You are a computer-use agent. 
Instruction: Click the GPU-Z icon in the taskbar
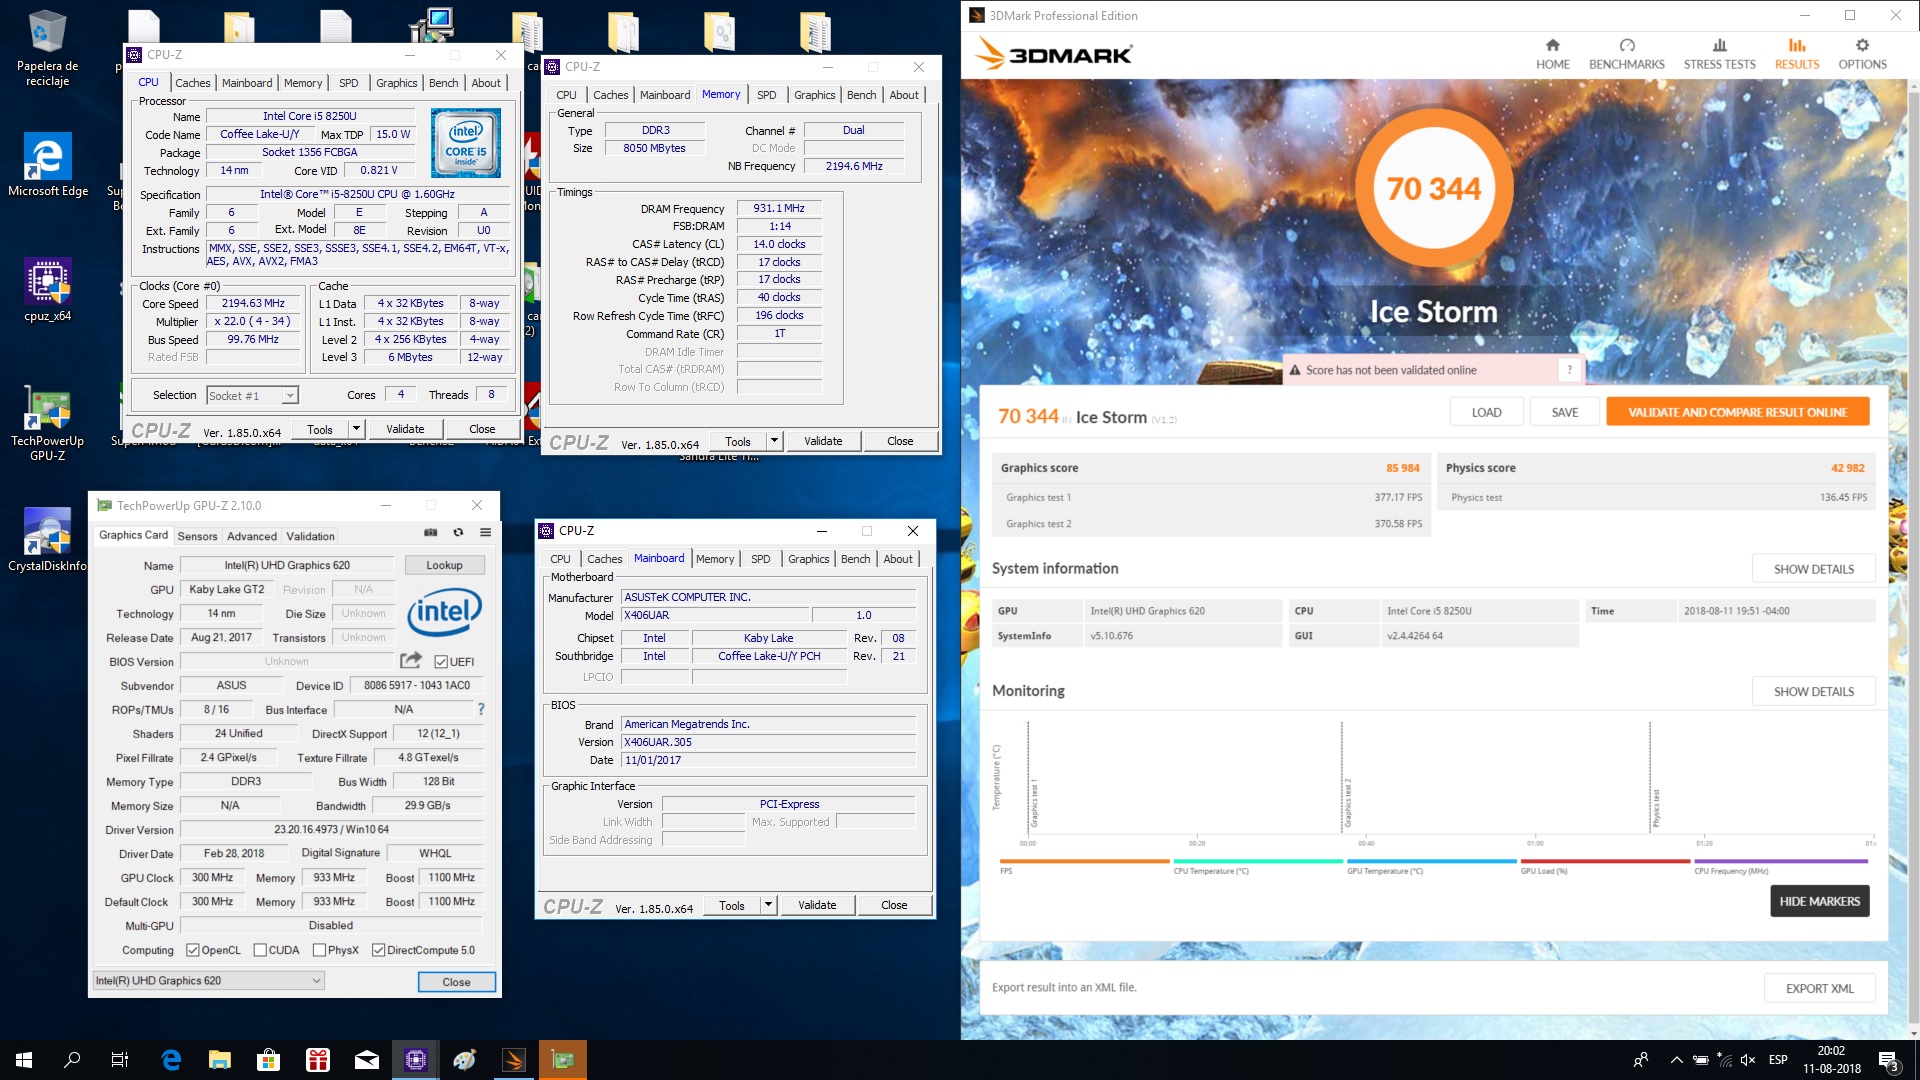click(563, 1060)
